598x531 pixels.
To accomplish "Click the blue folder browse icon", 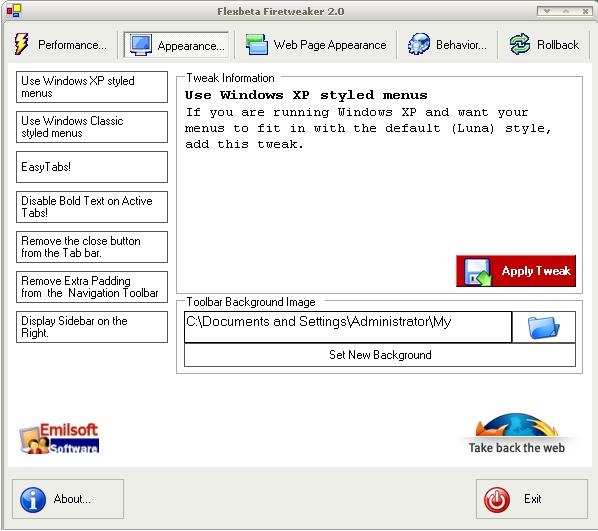I will pos(543,327).
